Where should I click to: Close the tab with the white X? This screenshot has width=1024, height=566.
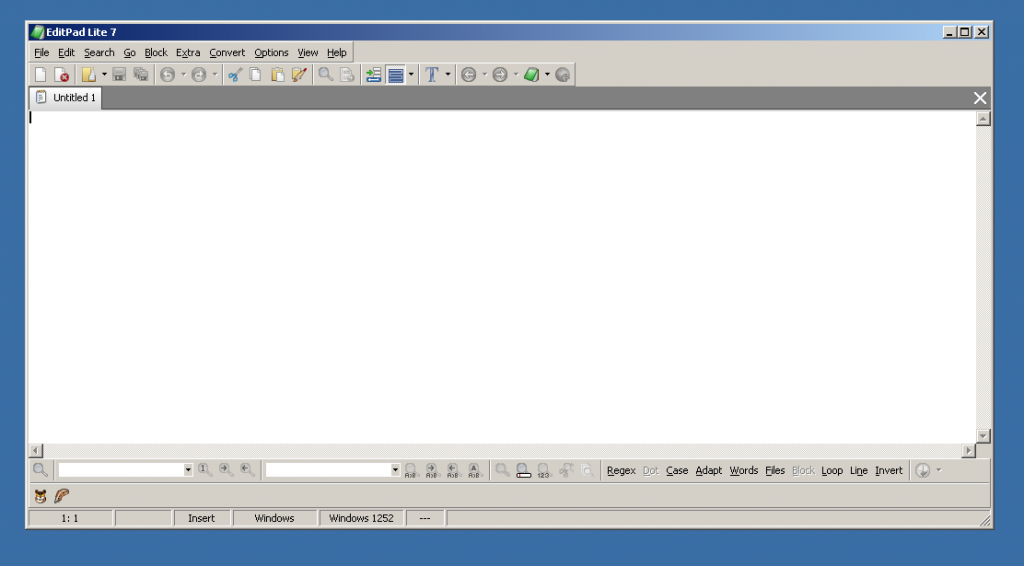pyautogui.click(x=980, y=98)
